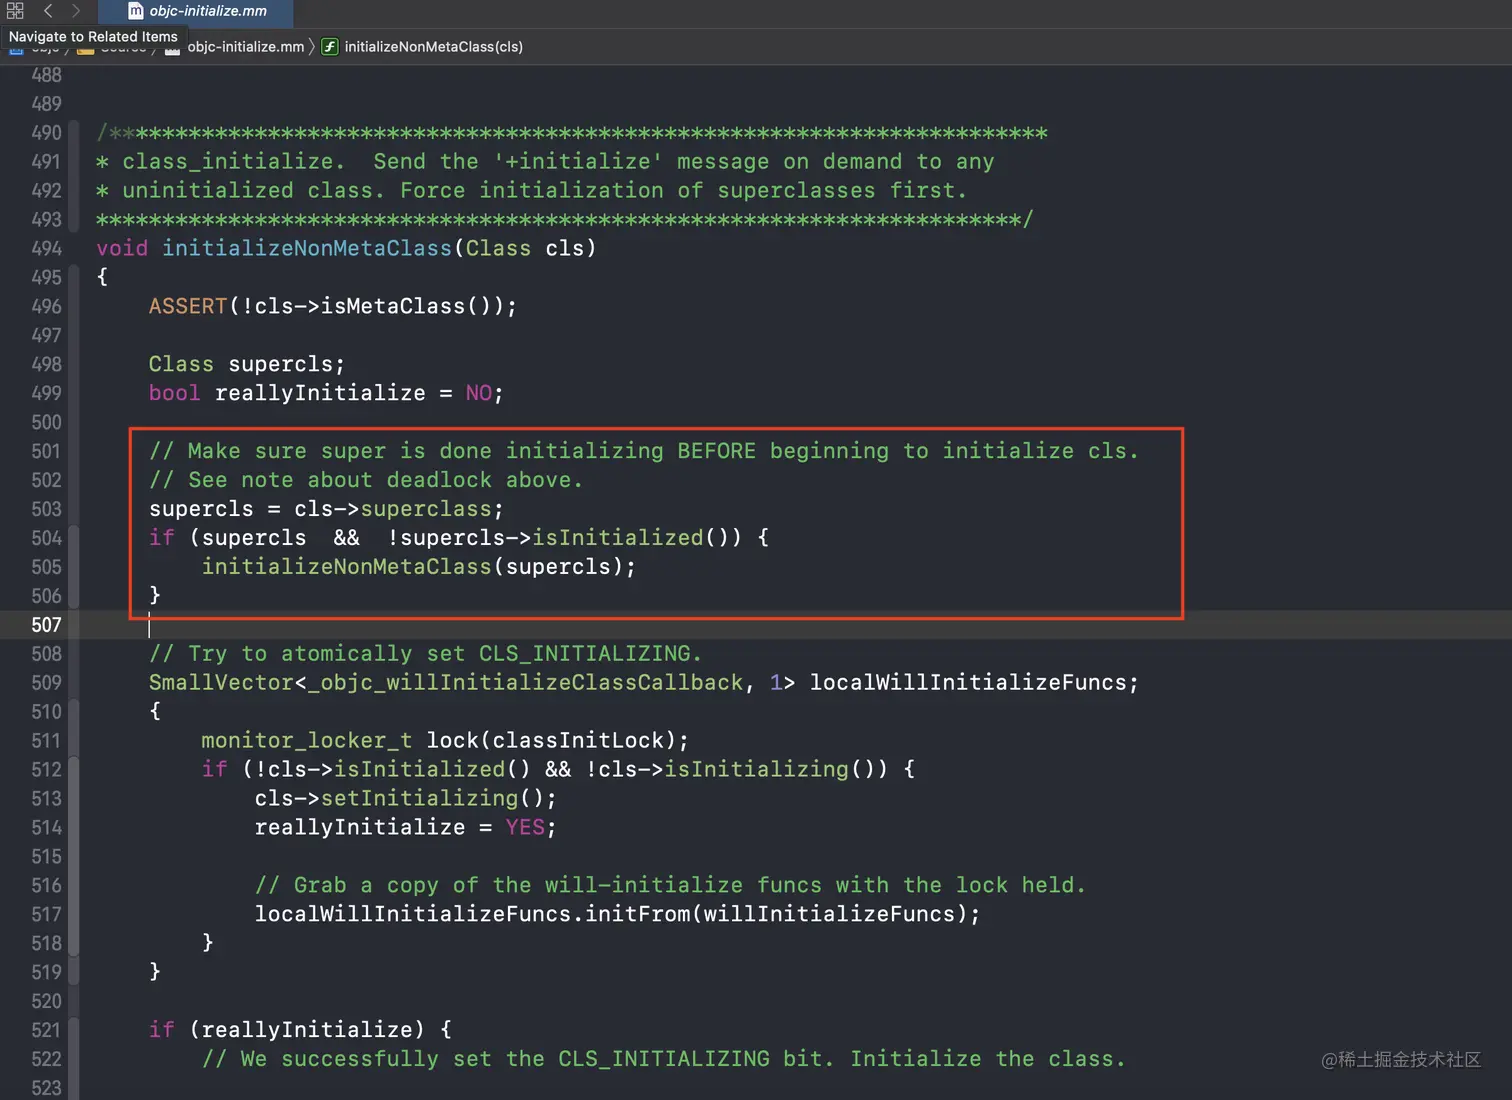Go forward with the right chevron arrow
Screen dimensions: 1512x1100
[x=76, y=11]
